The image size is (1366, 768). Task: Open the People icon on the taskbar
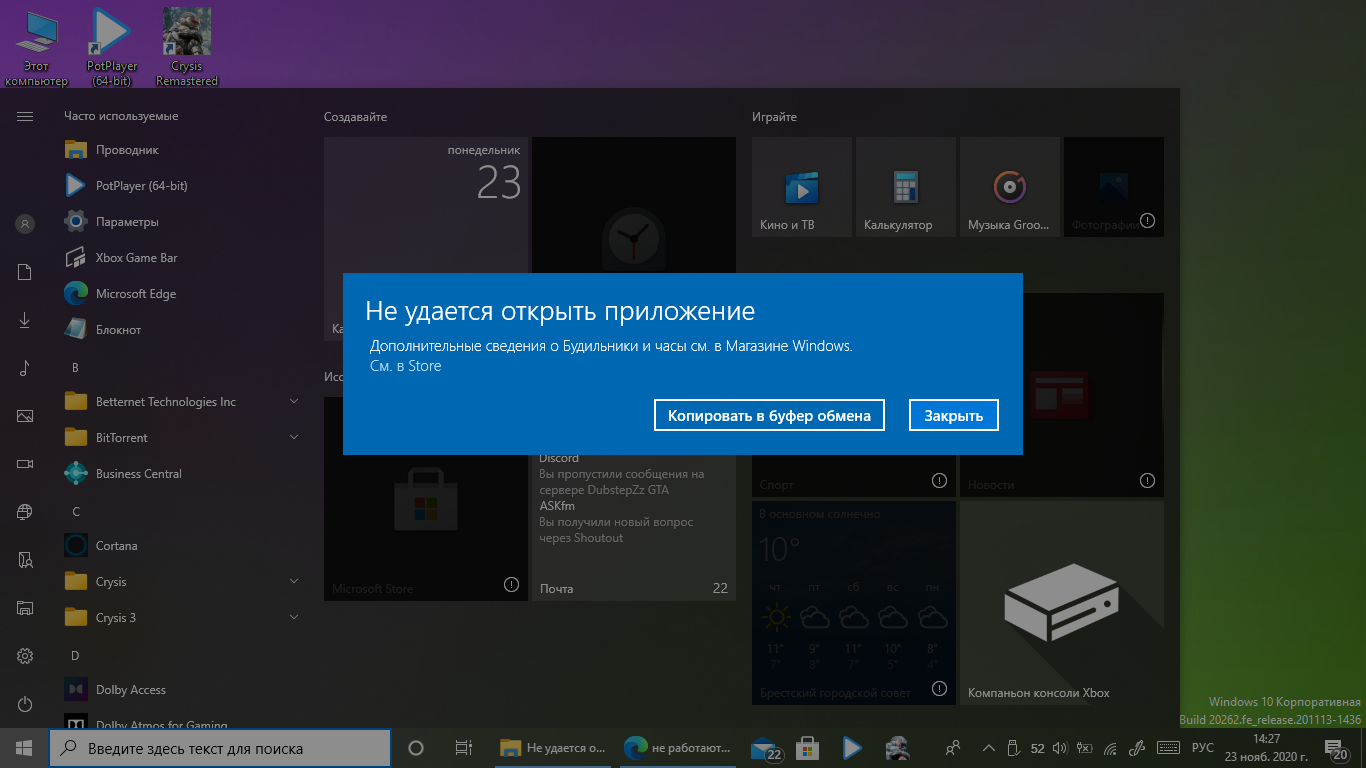pyautogui.click(x=953, y=748)
